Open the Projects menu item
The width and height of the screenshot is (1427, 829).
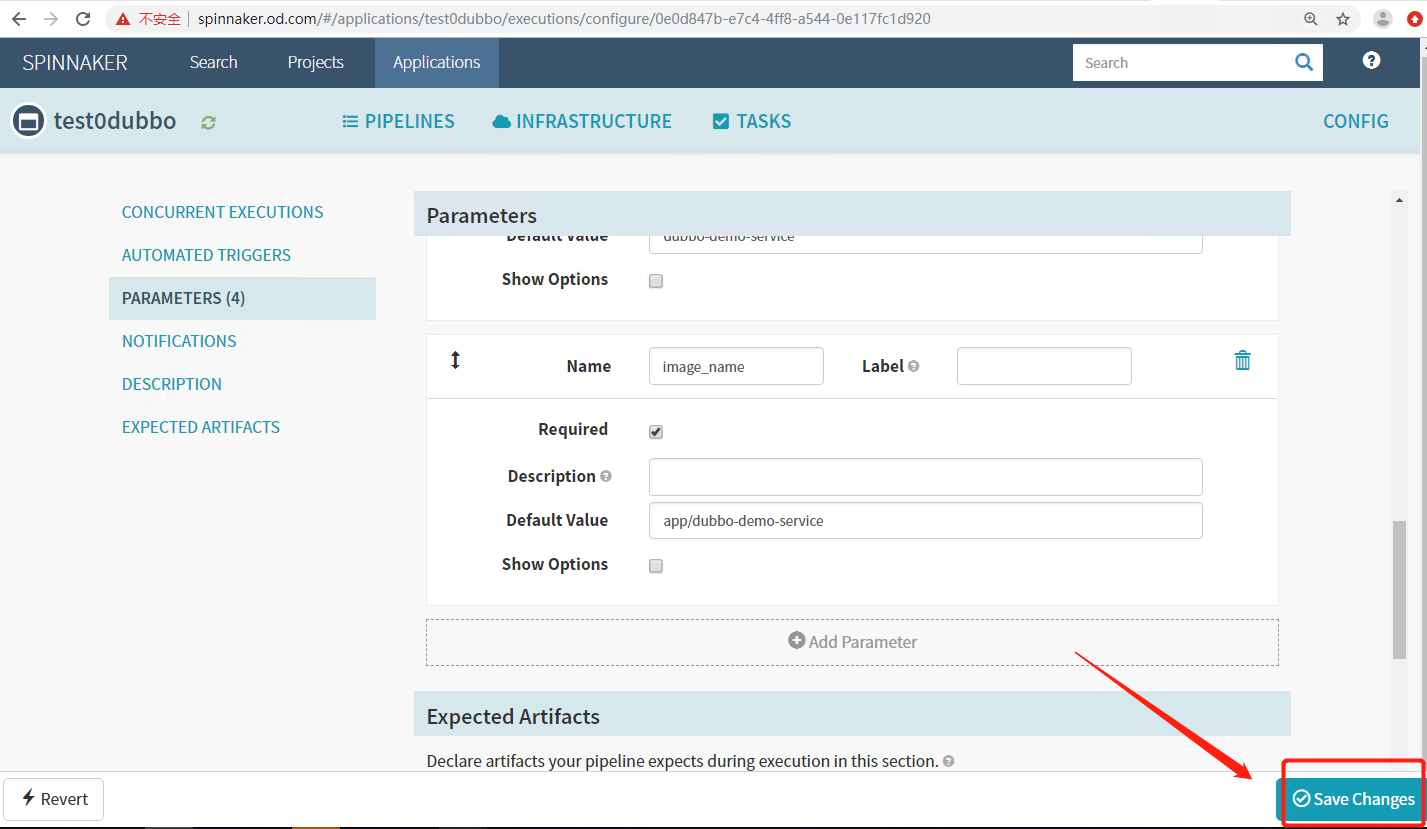315,62
